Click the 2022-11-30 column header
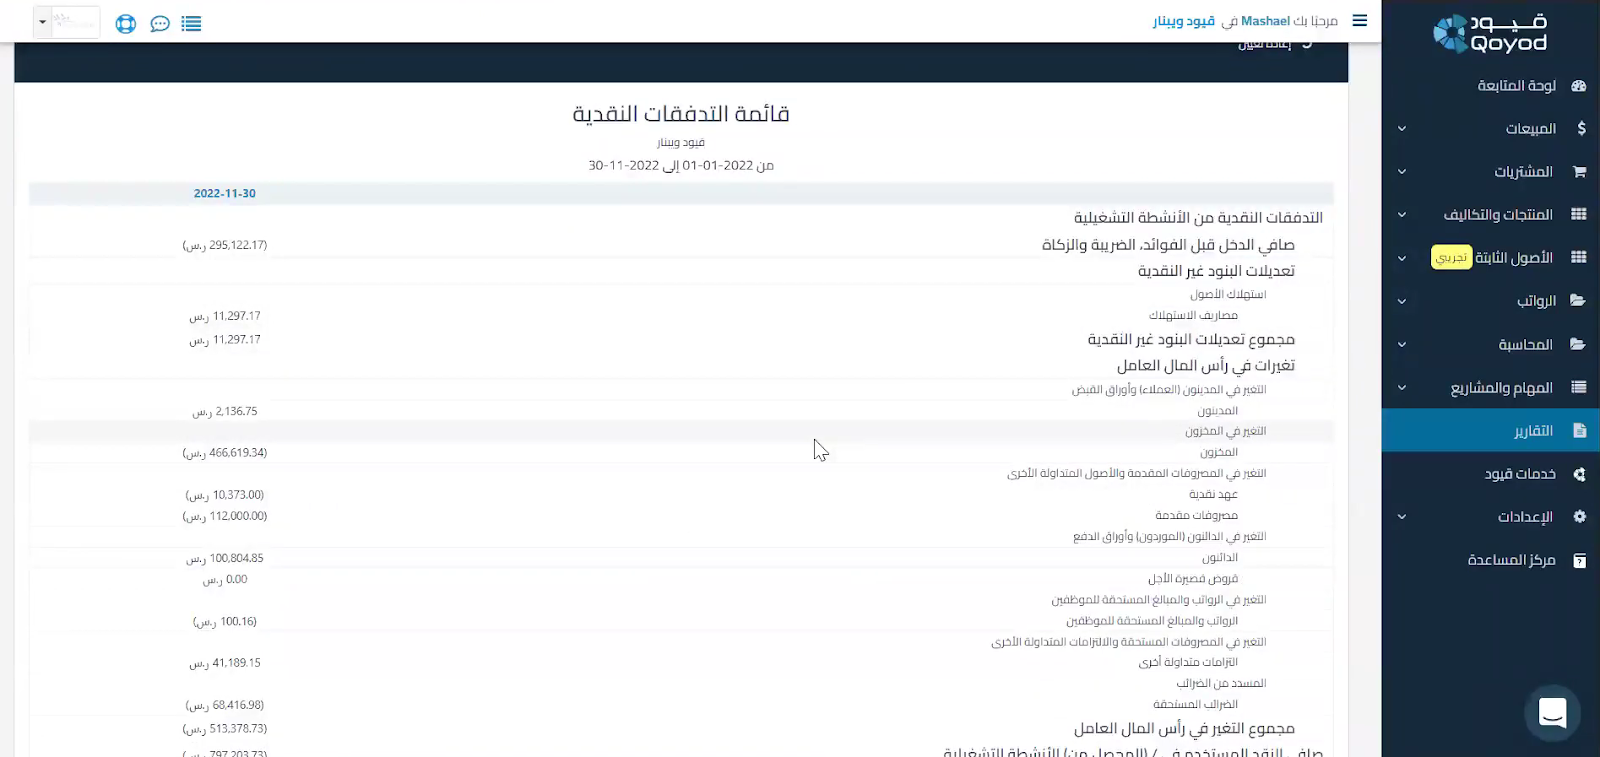 [x=225, y=194]
